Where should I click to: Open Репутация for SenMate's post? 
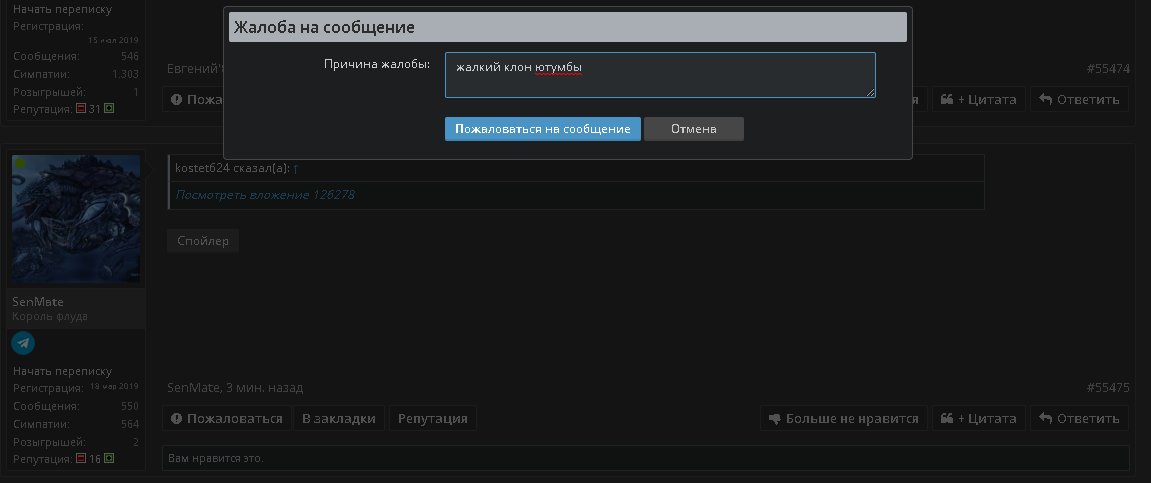(432, 418)
